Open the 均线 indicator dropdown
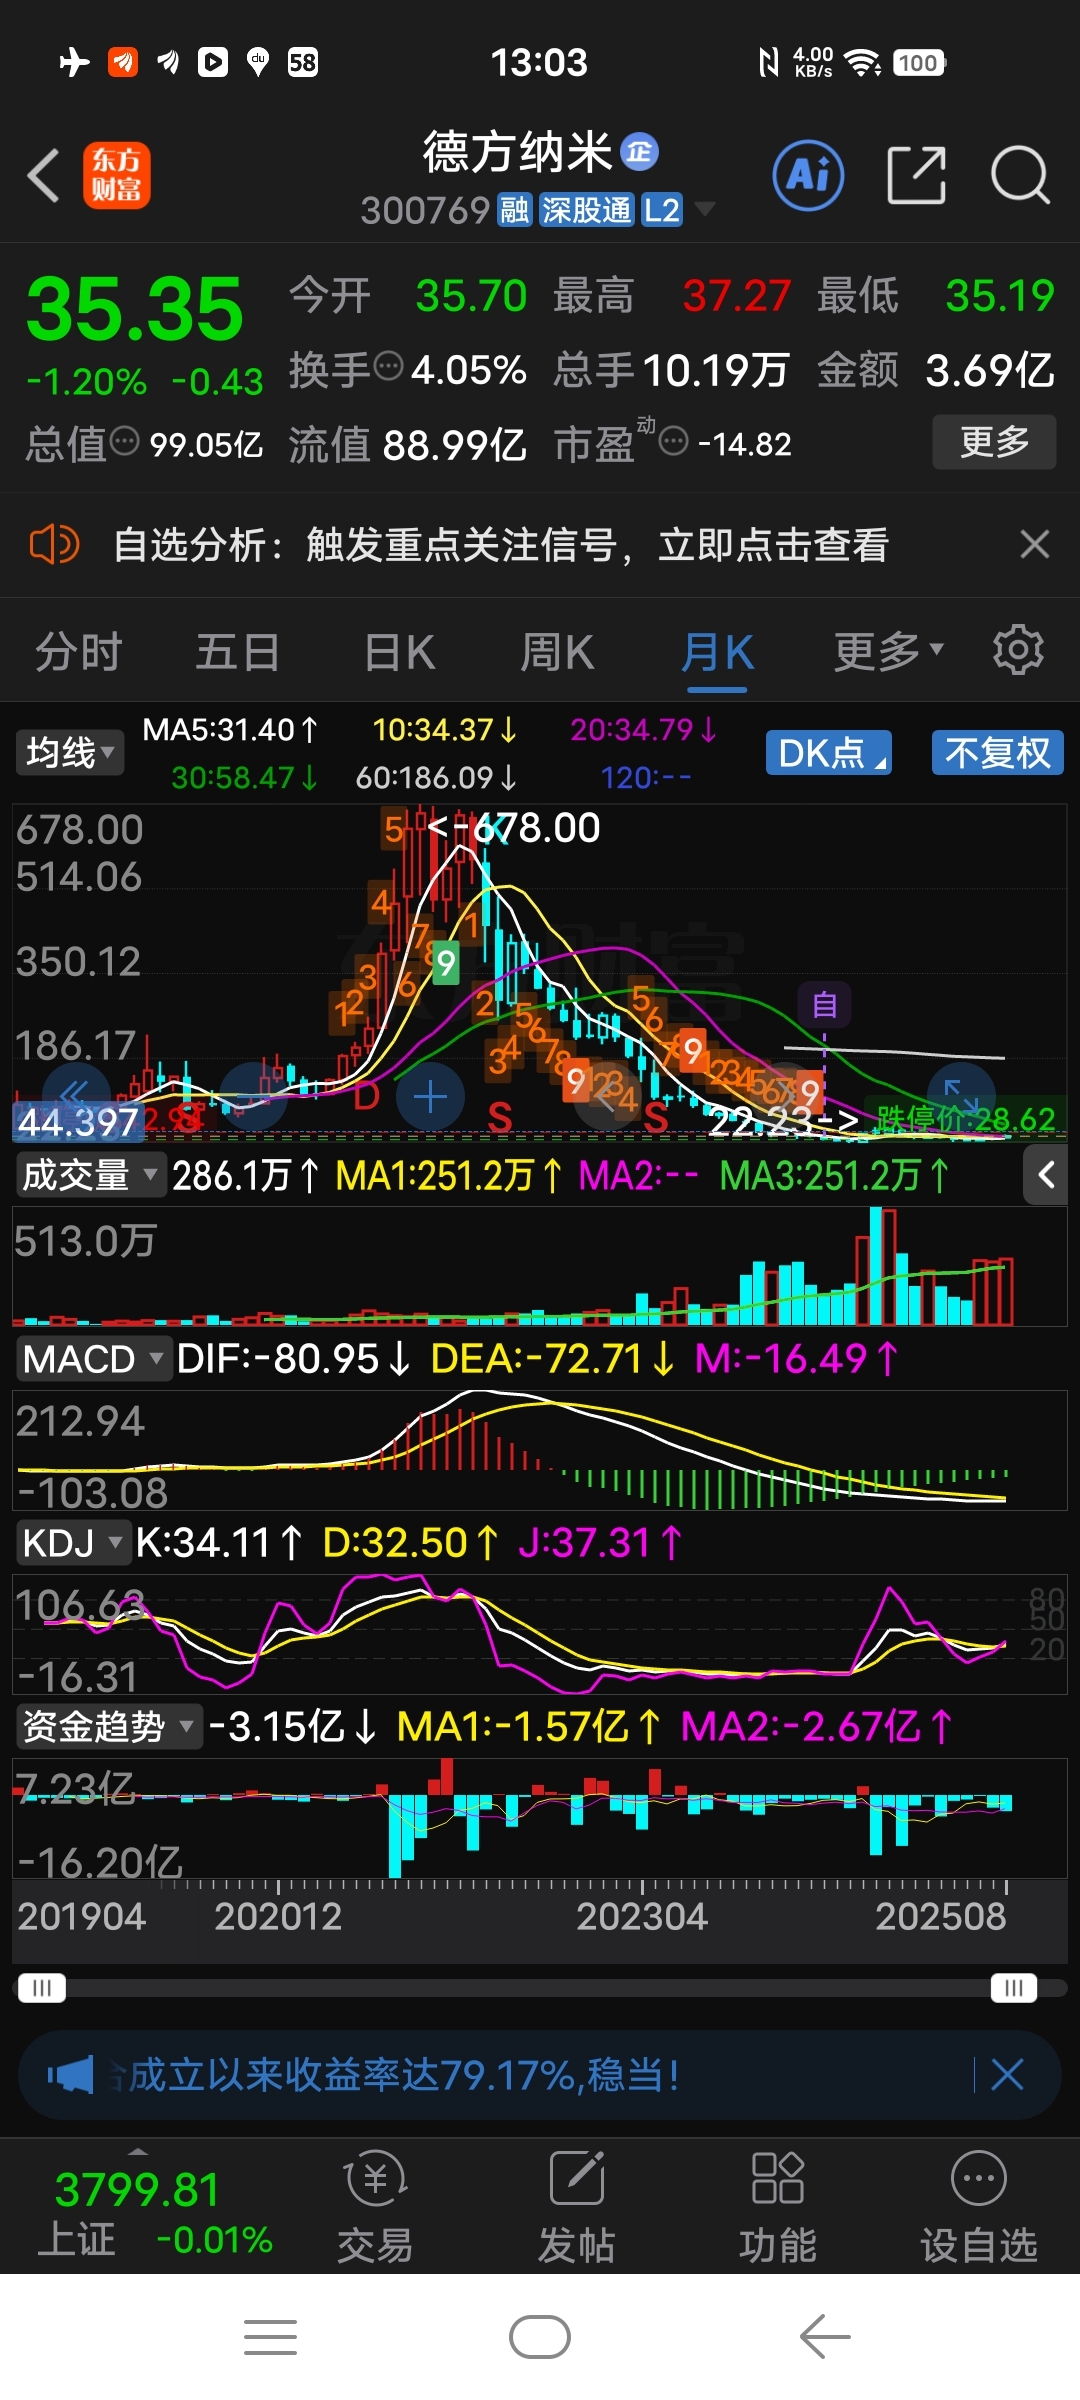 (69, 752)
